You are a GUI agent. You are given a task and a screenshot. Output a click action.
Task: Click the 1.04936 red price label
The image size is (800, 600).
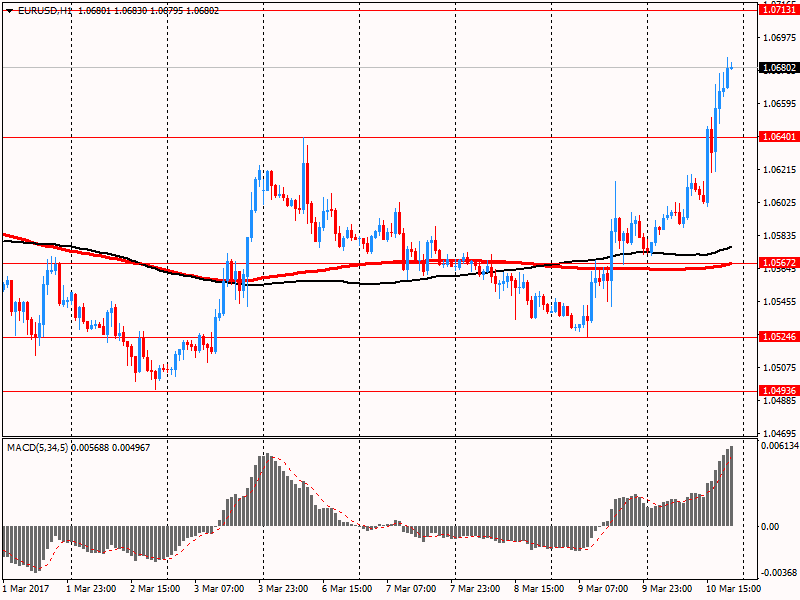pyautogui.click(x=778, y=390)
